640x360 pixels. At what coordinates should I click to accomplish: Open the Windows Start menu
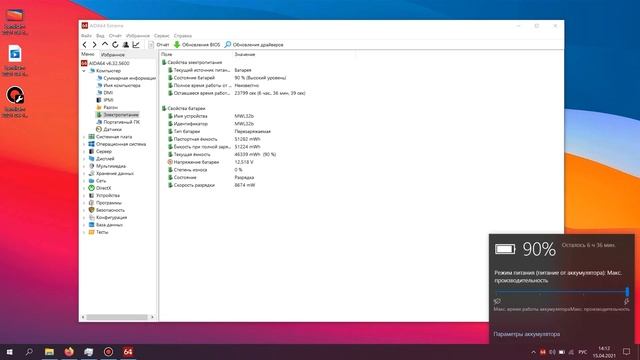point(9,352)
